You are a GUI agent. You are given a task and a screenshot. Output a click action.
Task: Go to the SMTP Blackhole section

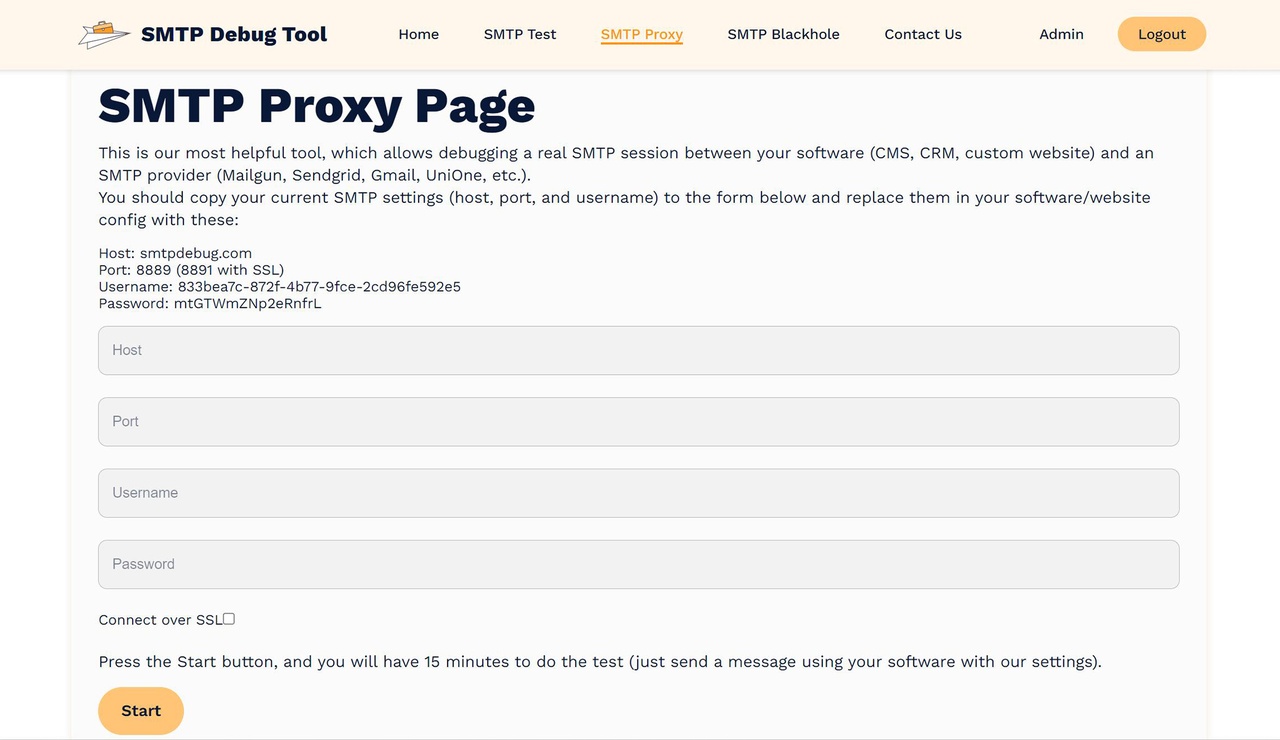tap(783, 33)
